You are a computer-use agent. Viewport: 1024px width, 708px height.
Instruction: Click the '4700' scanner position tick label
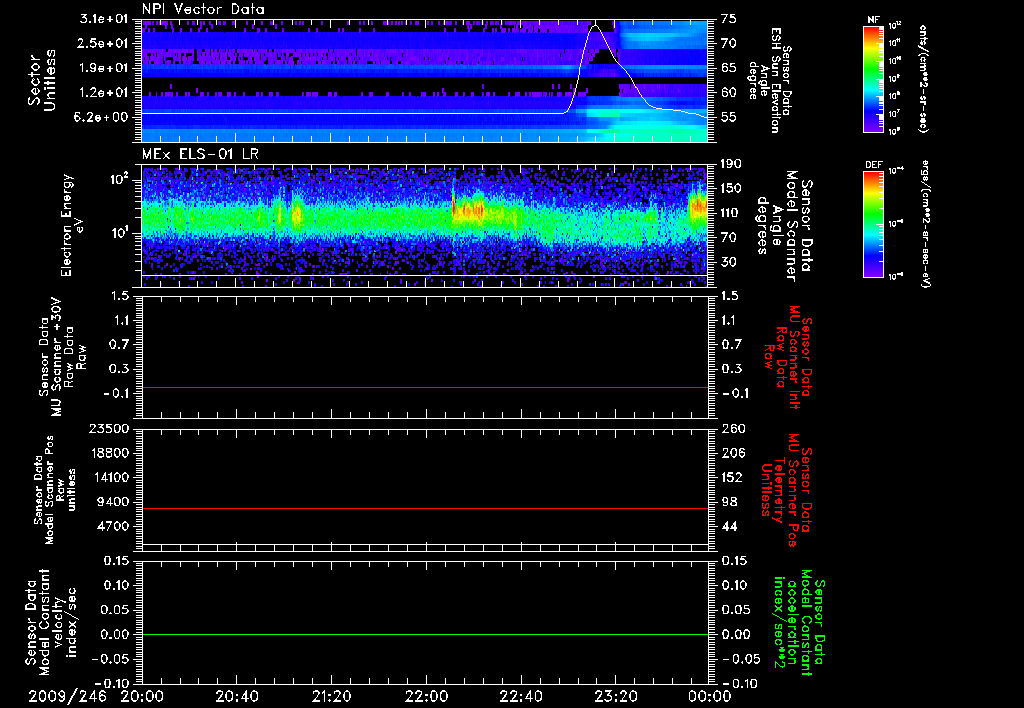tap(113, 526)
